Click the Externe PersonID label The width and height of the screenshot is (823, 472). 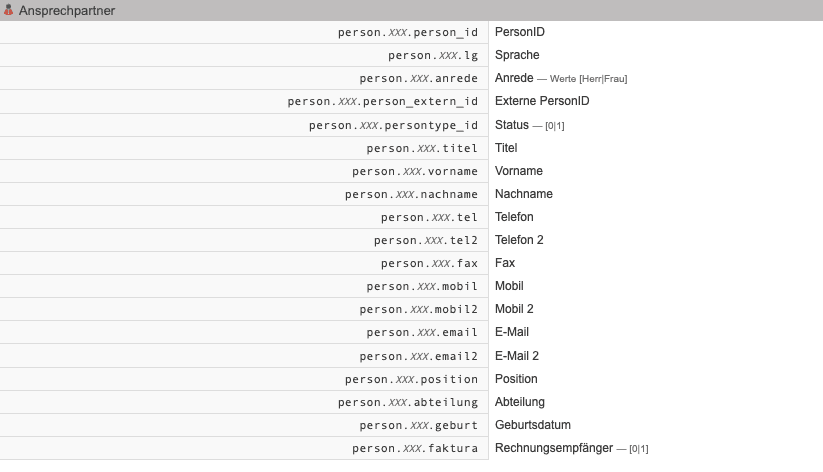pos(542,101)
